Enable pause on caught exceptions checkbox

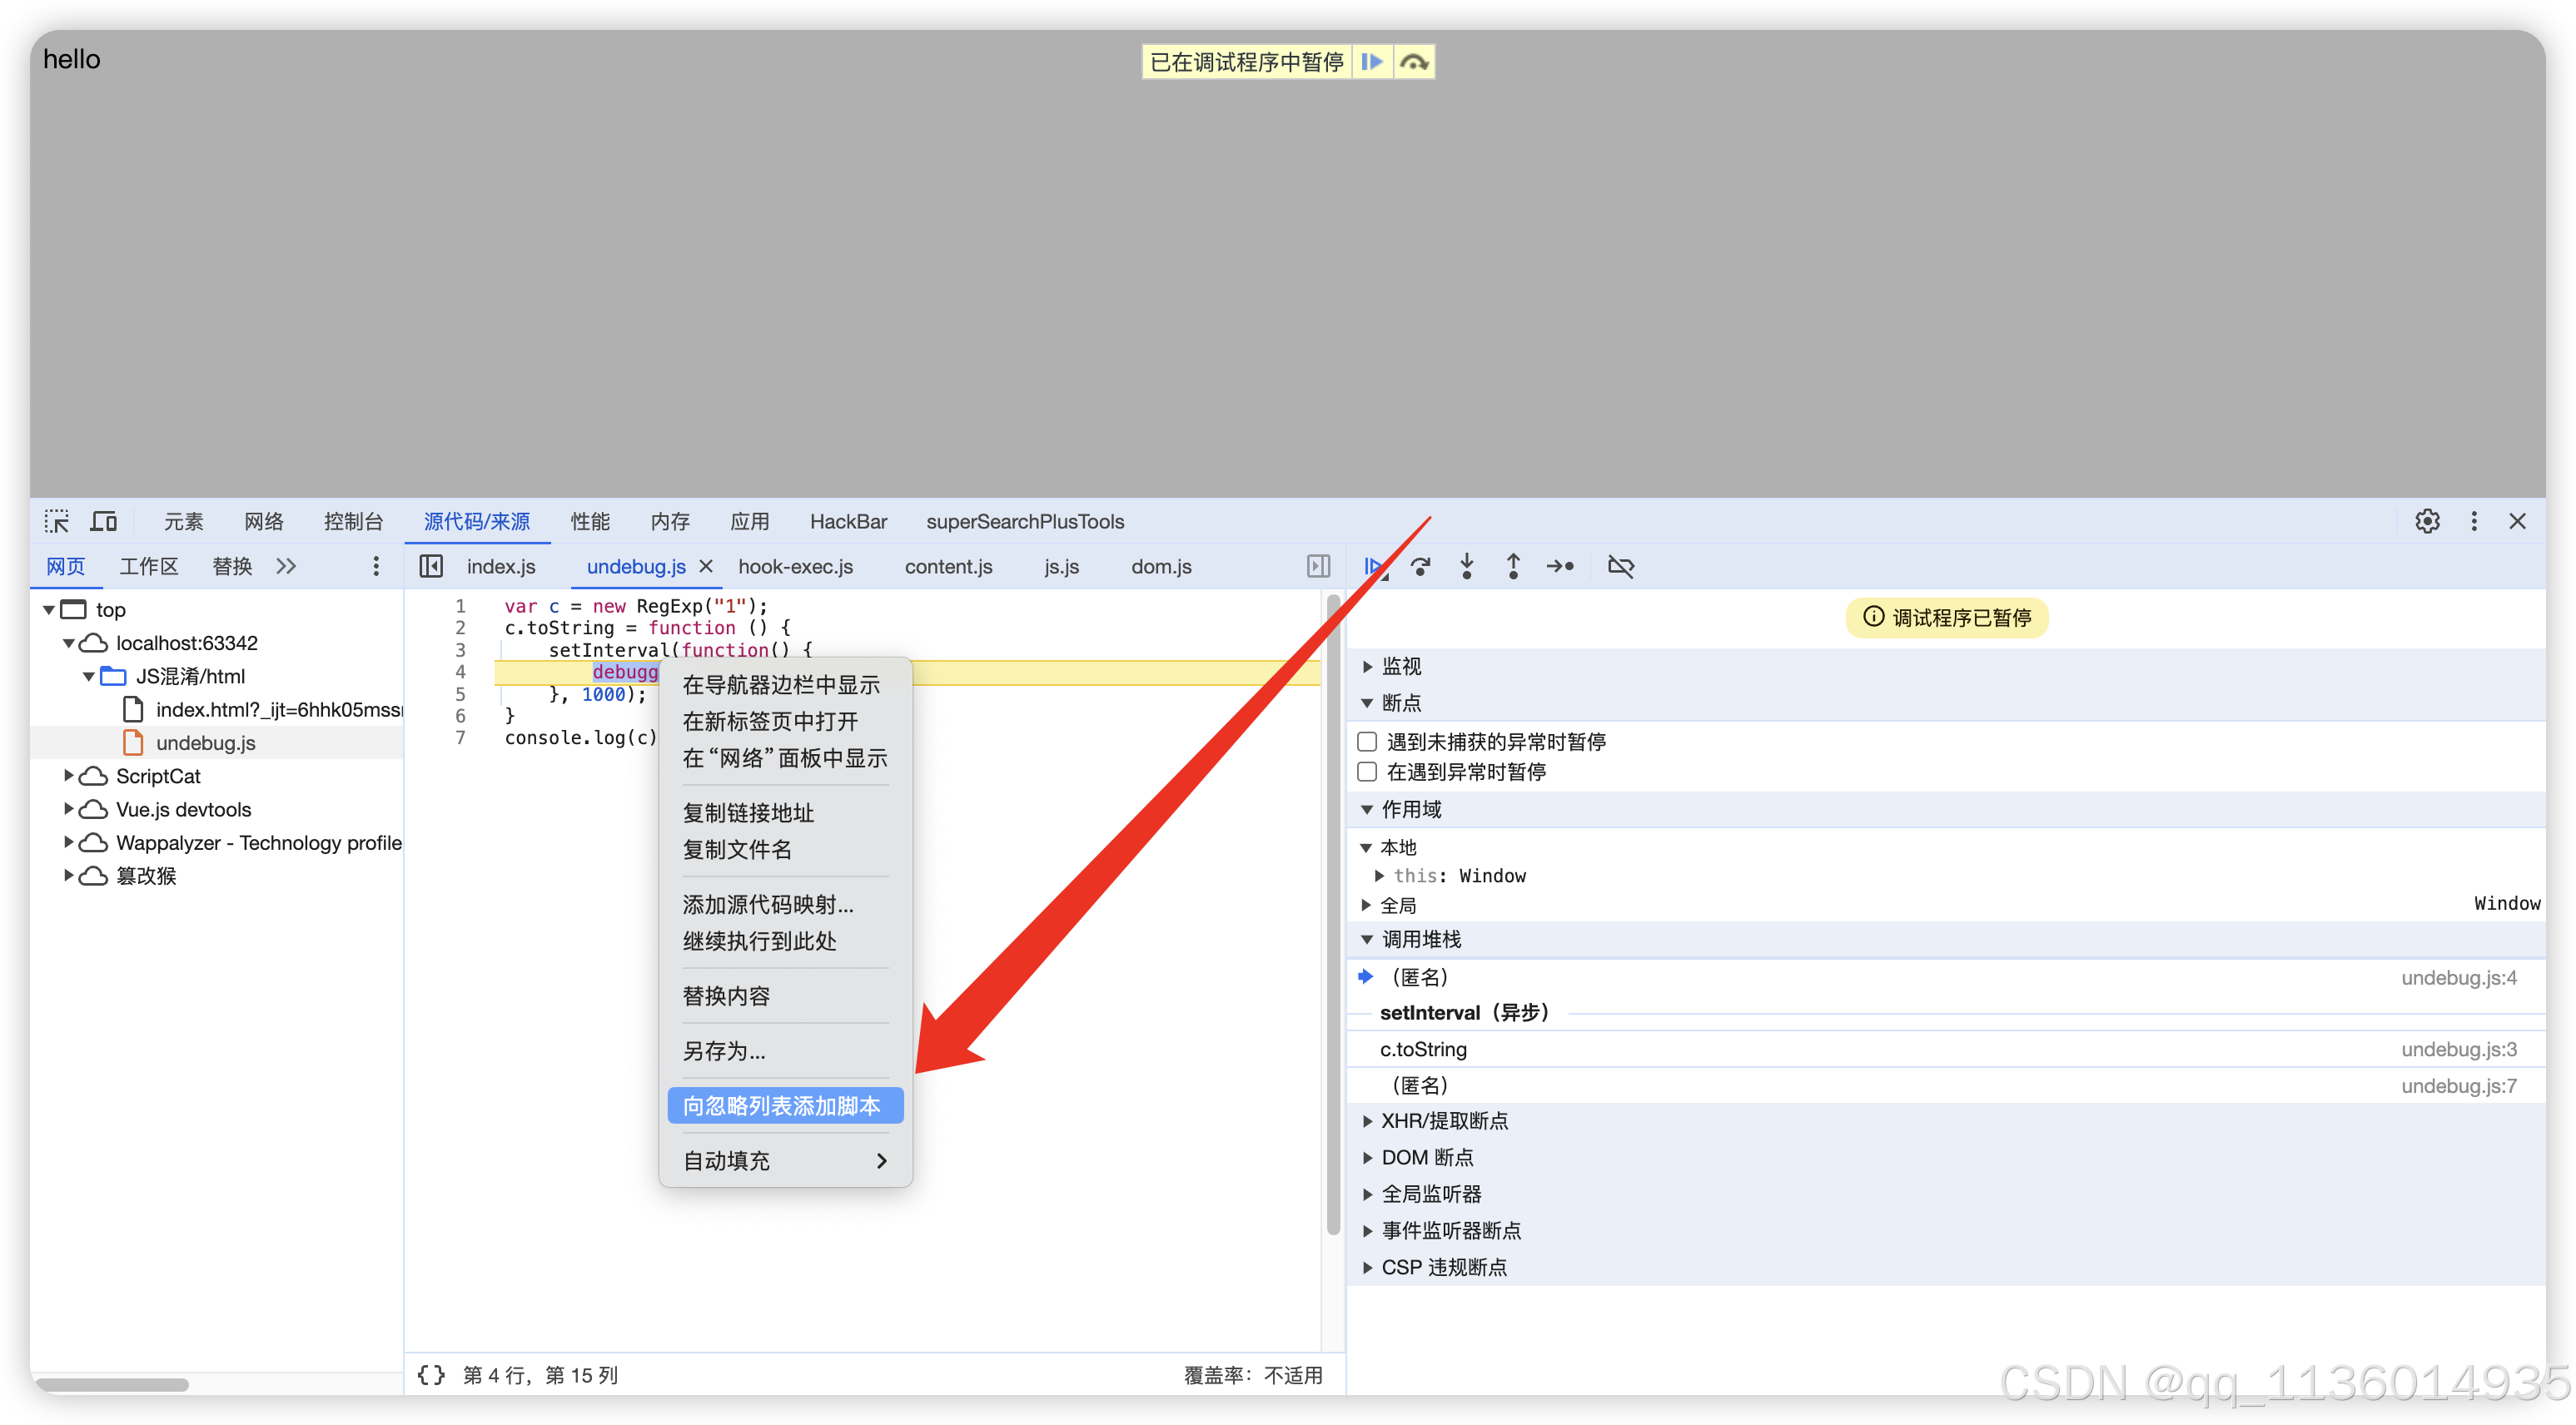click(x=1367, y=772)
